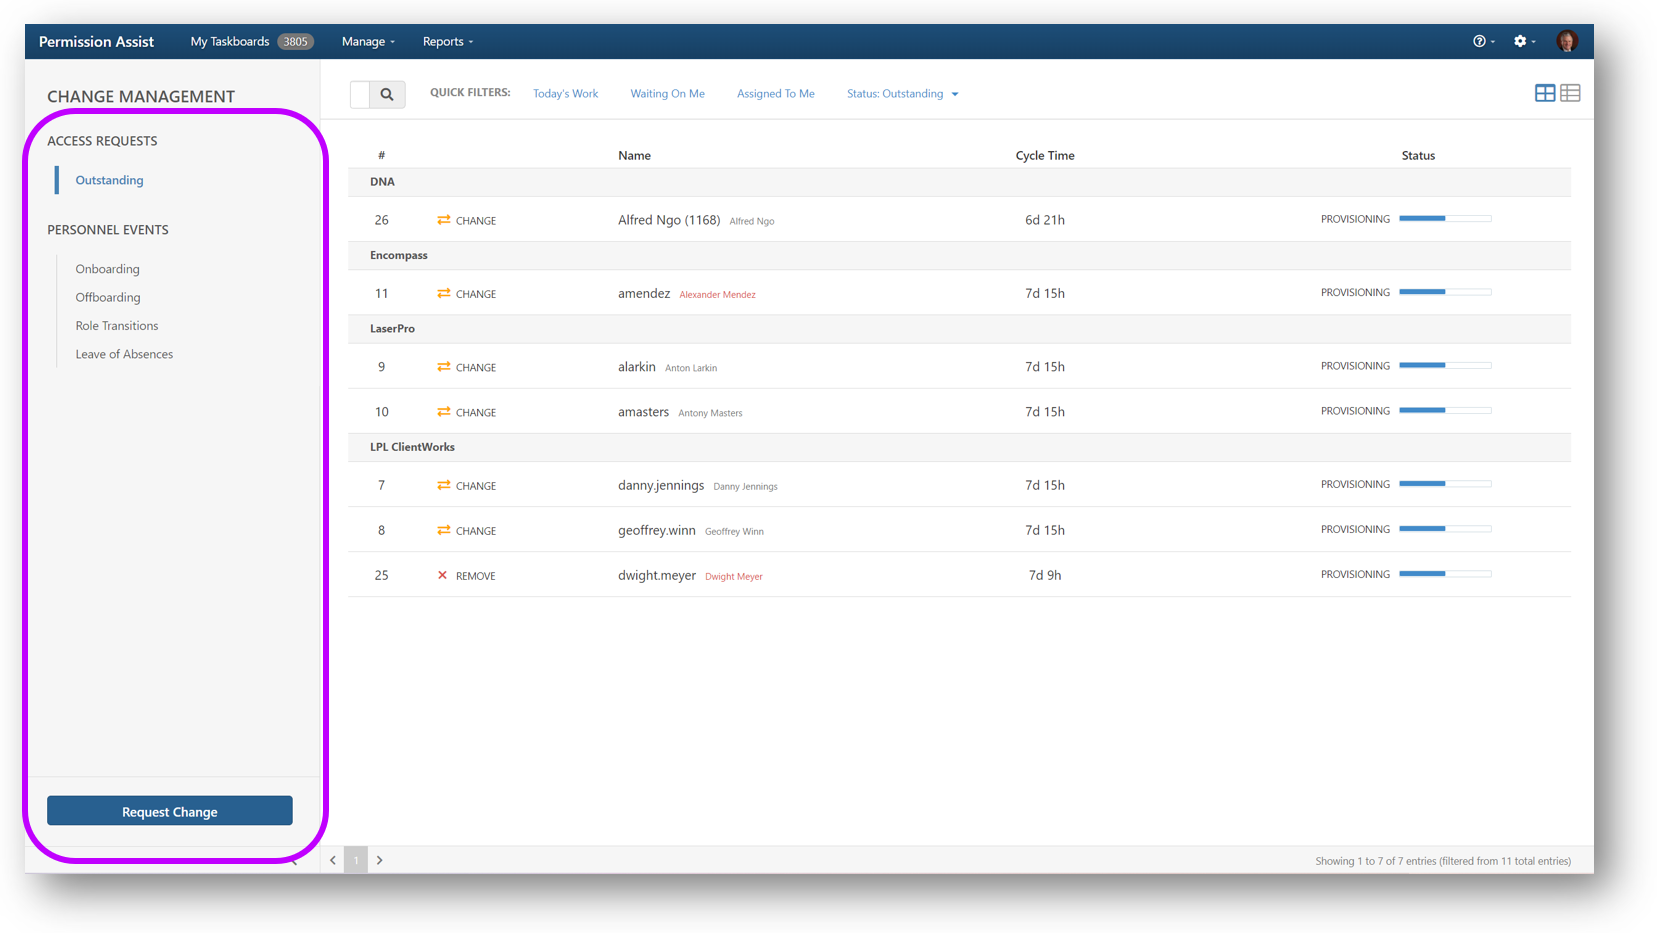Open the Reports dropdown

tap(446, 41)
